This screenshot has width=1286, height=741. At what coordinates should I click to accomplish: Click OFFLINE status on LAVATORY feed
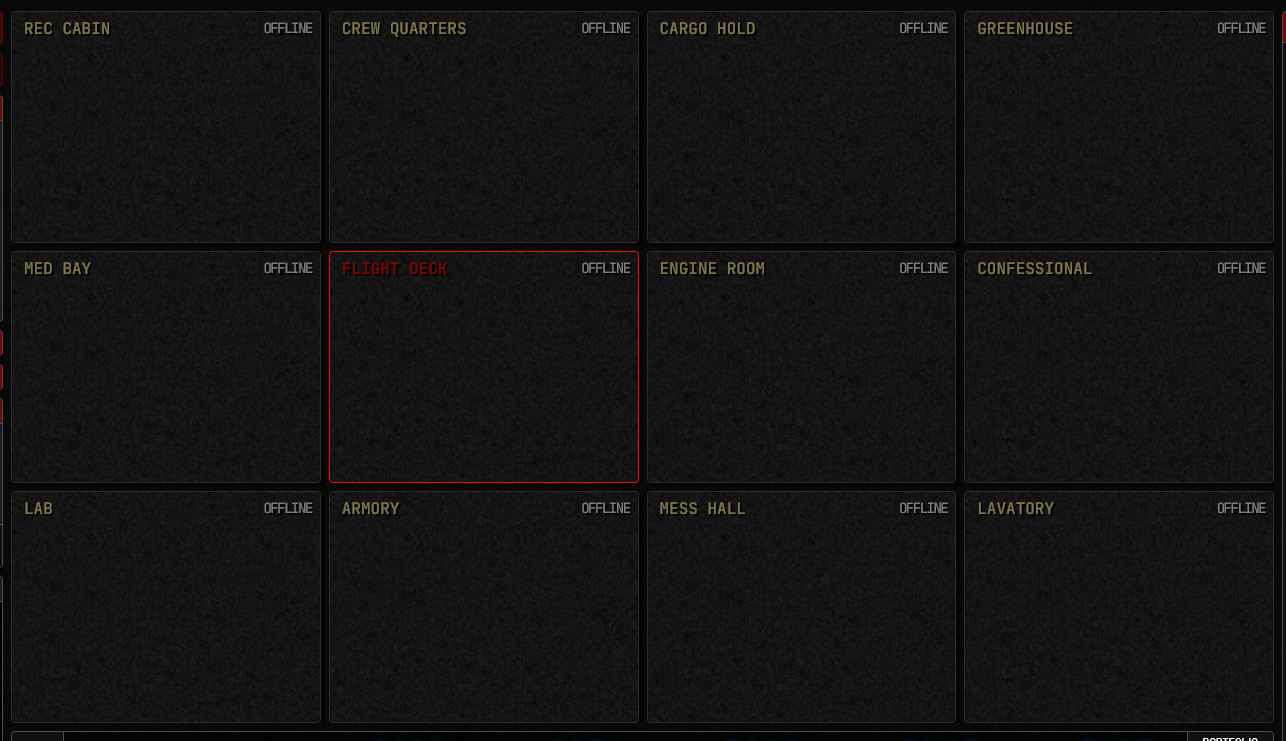[x=1242, y=509]
